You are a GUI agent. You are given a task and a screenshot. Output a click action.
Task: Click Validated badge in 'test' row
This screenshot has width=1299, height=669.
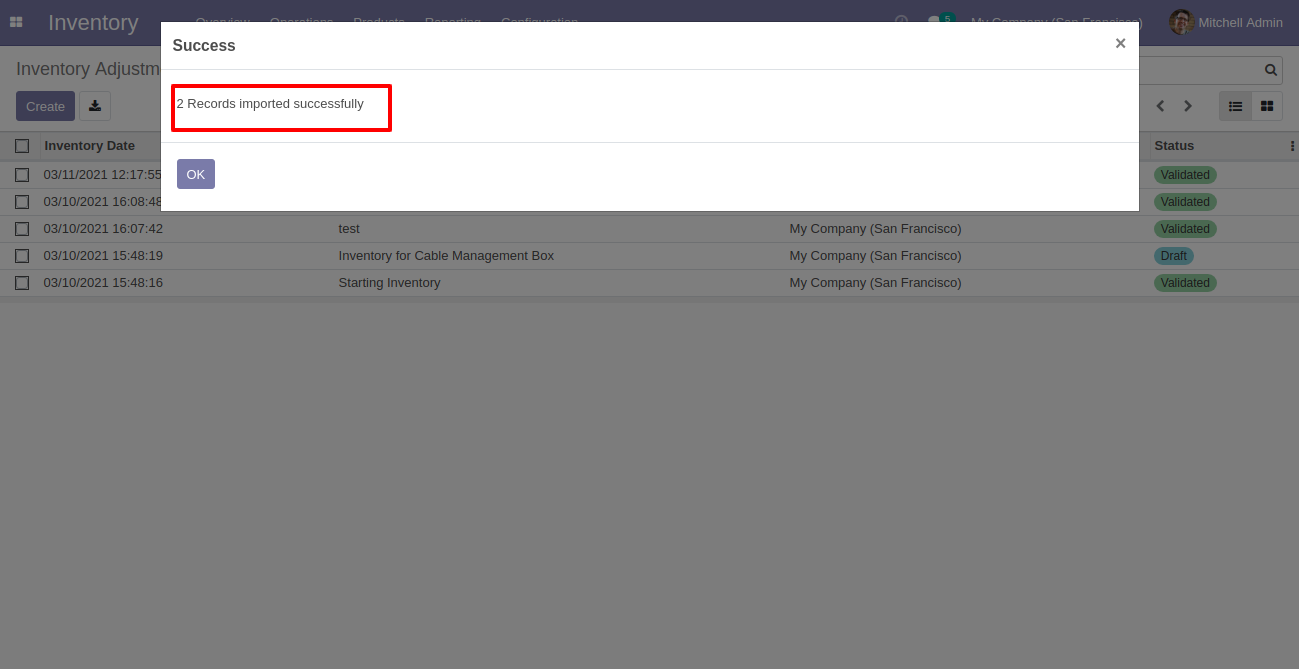(x=1185, y=229)
